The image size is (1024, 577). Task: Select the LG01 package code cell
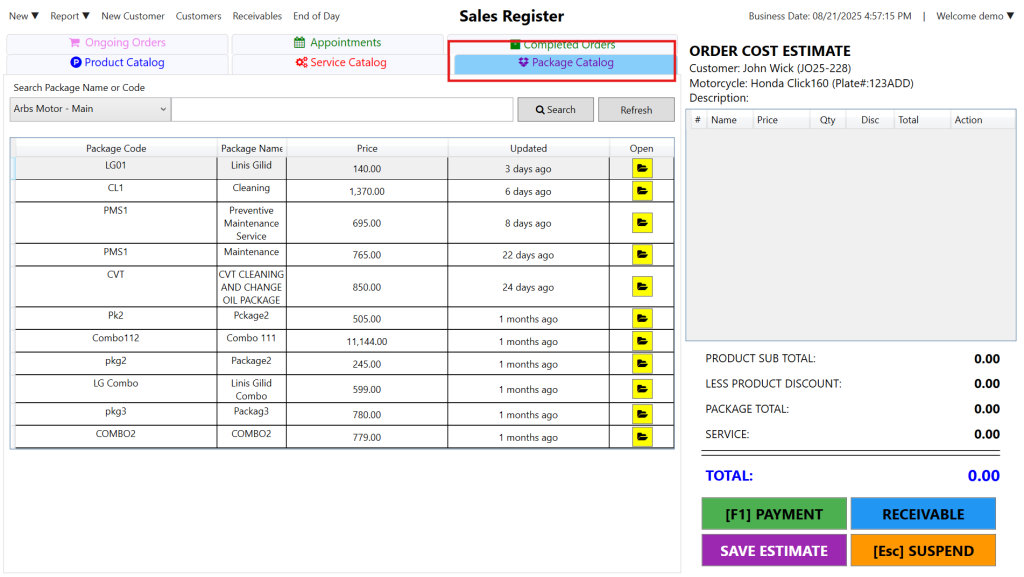[116, 168]
